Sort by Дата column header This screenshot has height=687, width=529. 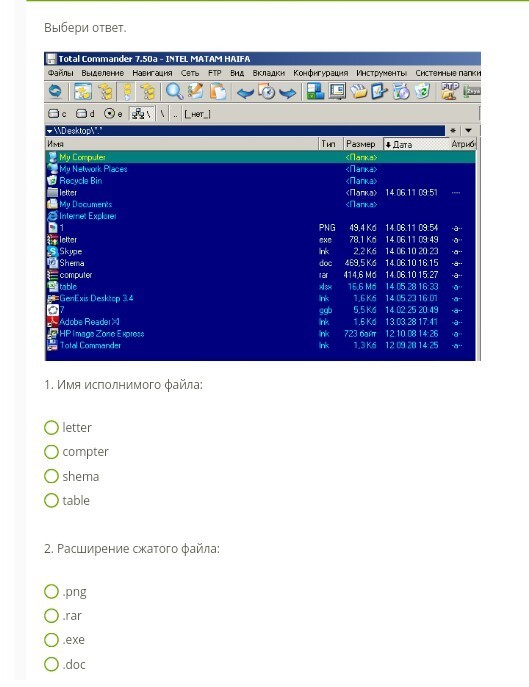click(416, 144)
